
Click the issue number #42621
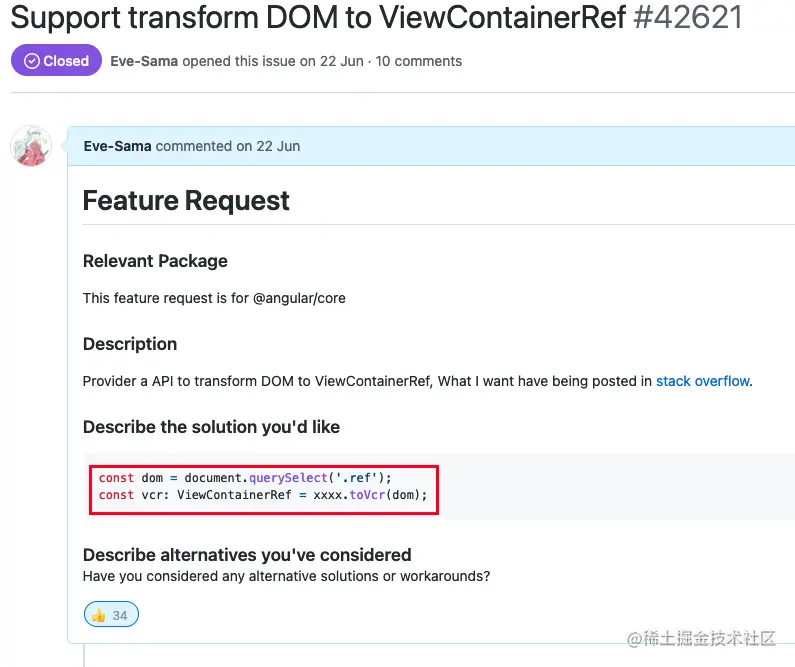[x=688, y=17]
